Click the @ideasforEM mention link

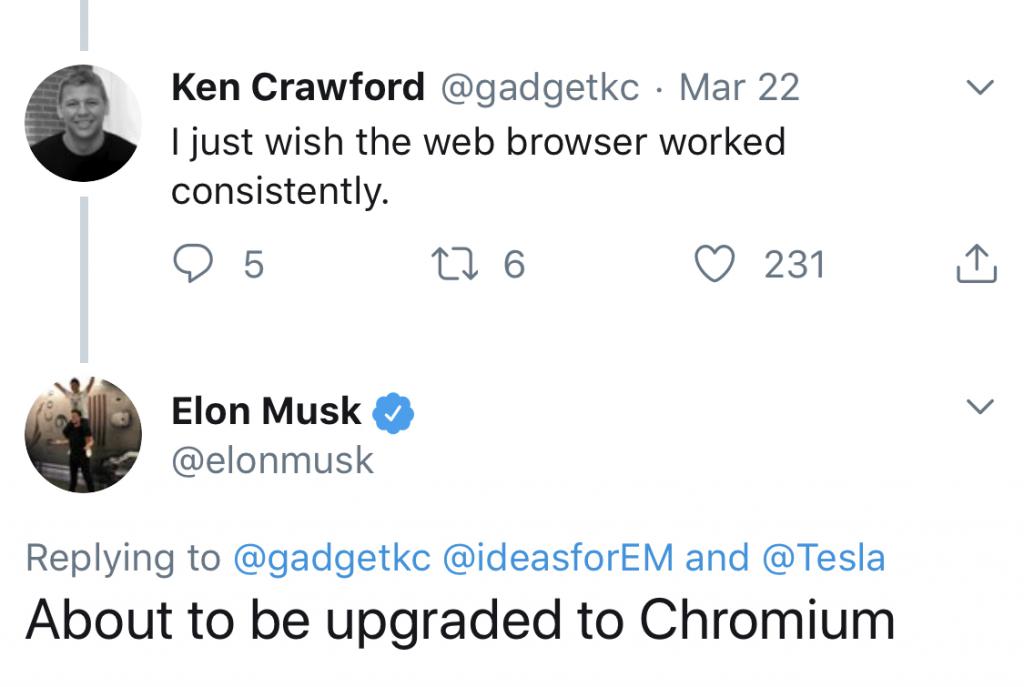coord(558,558)
